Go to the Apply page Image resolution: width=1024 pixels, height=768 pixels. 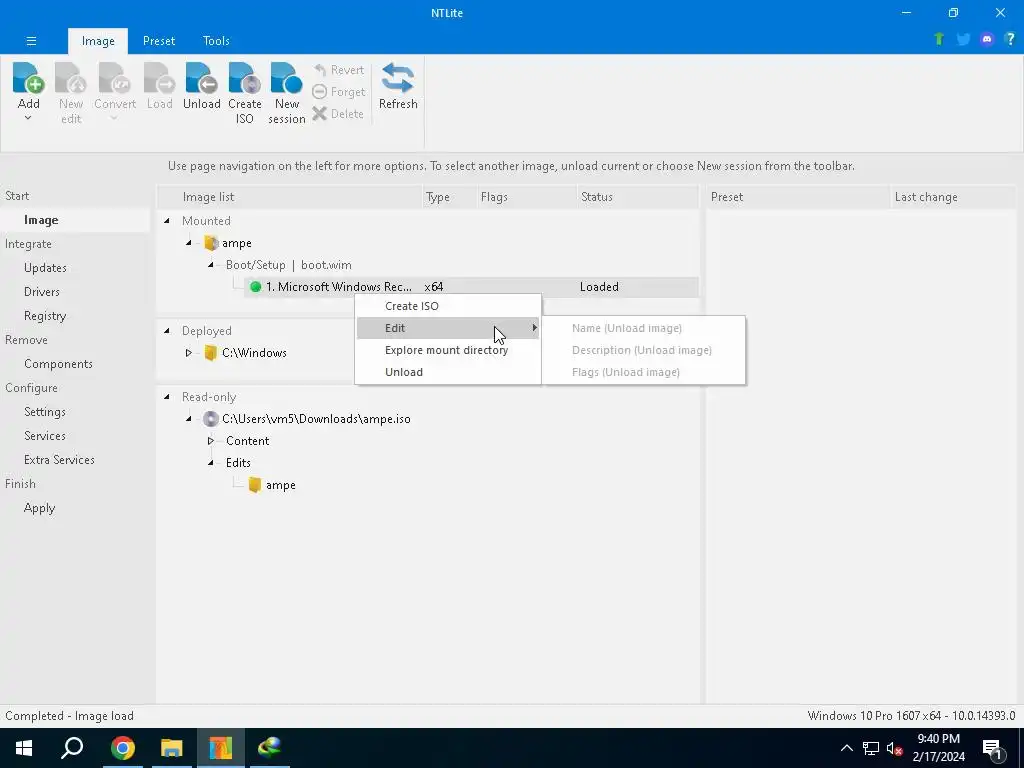[39, 508]
